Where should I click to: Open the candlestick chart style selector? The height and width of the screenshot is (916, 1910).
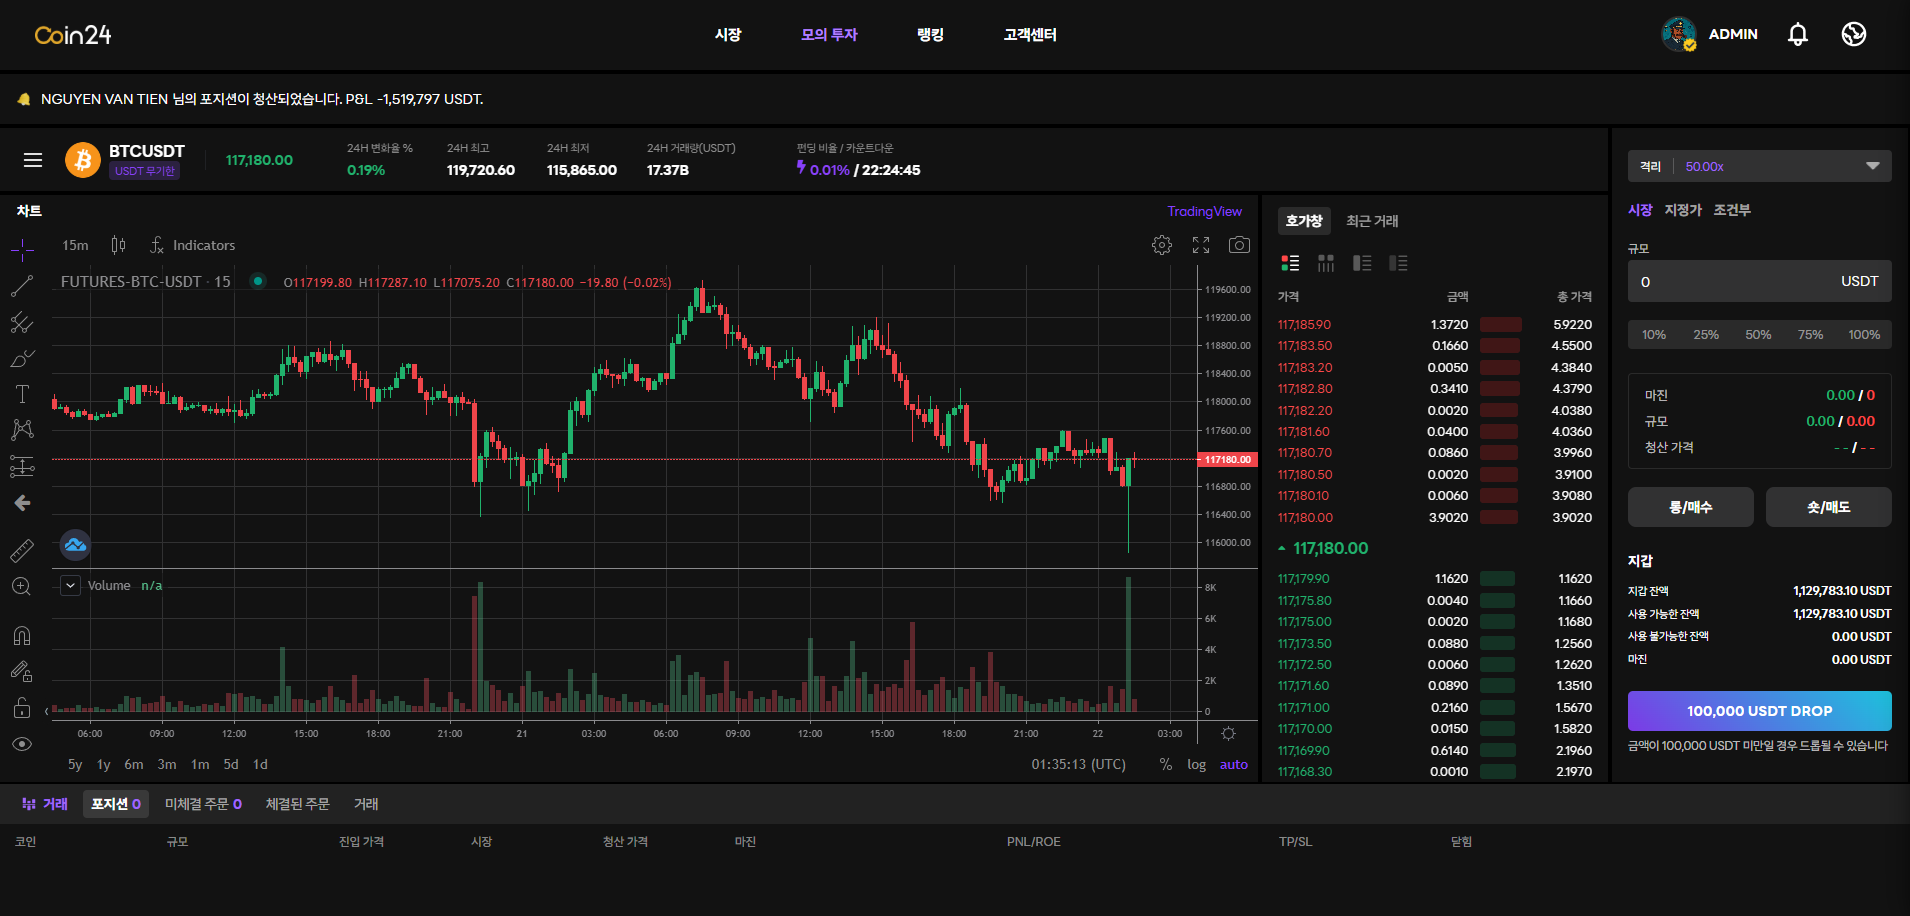click(119, 245)
